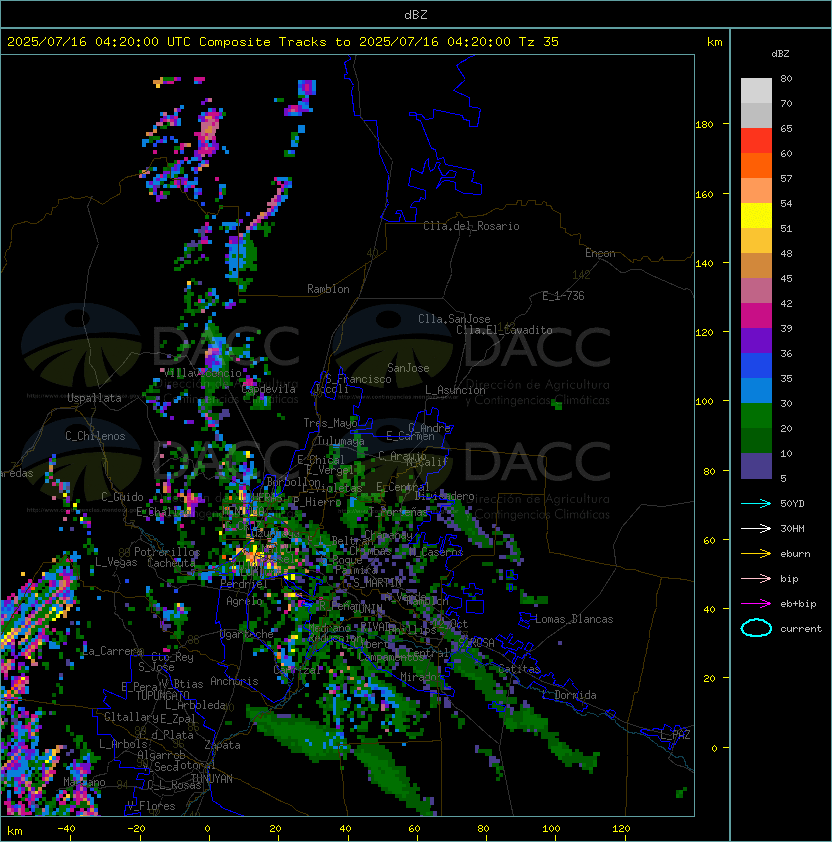Click the eb+bip legend label
The height and width of the screenshot is (842, 832).
(x=798, y=604)
